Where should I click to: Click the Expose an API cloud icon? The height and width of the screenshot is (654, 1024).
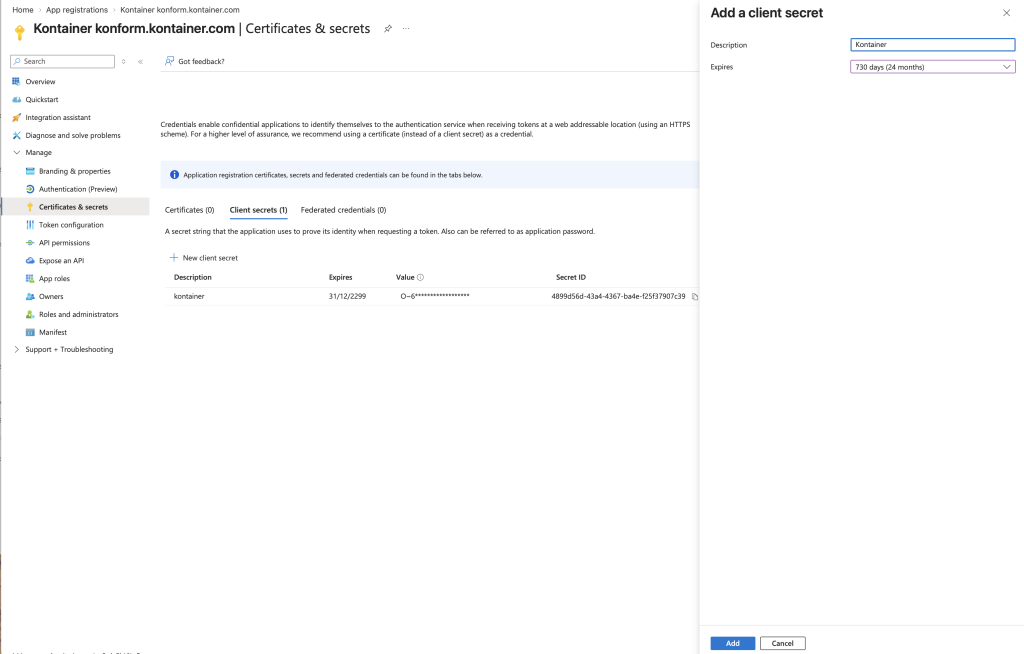[30, 261]
